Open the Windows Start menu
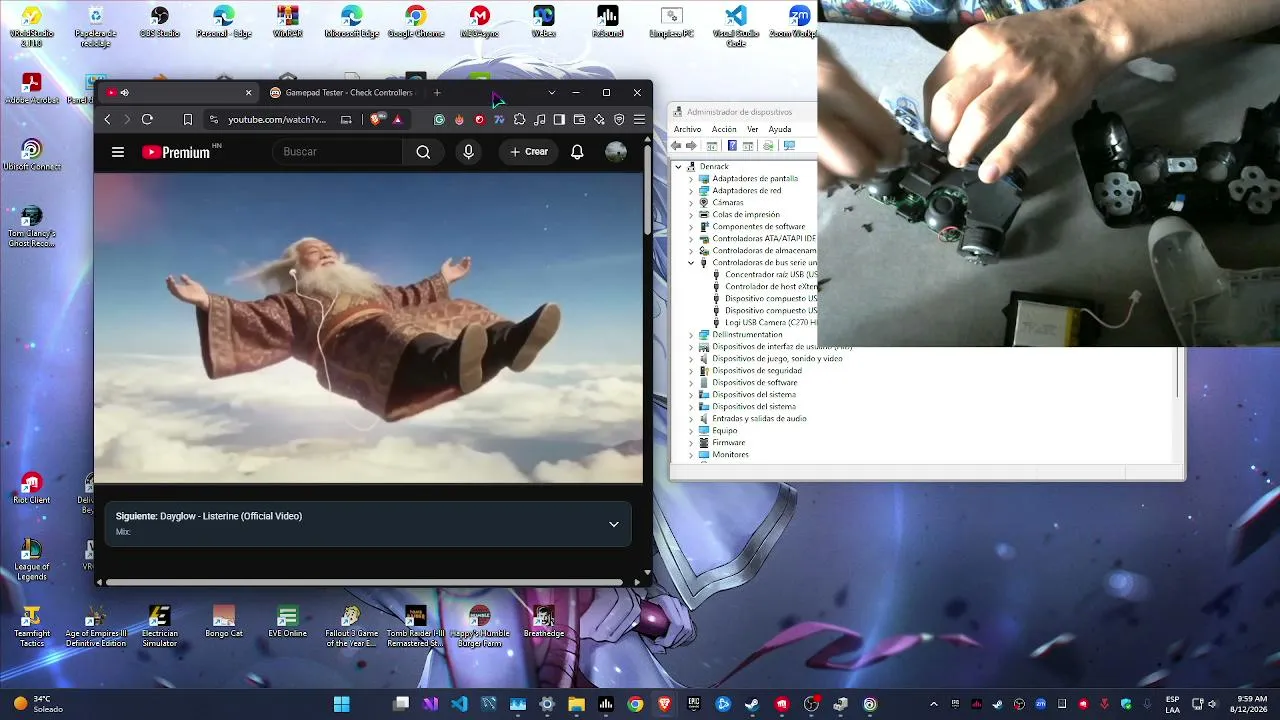This screenshot has height=720, width=1280. click(342, 704)
